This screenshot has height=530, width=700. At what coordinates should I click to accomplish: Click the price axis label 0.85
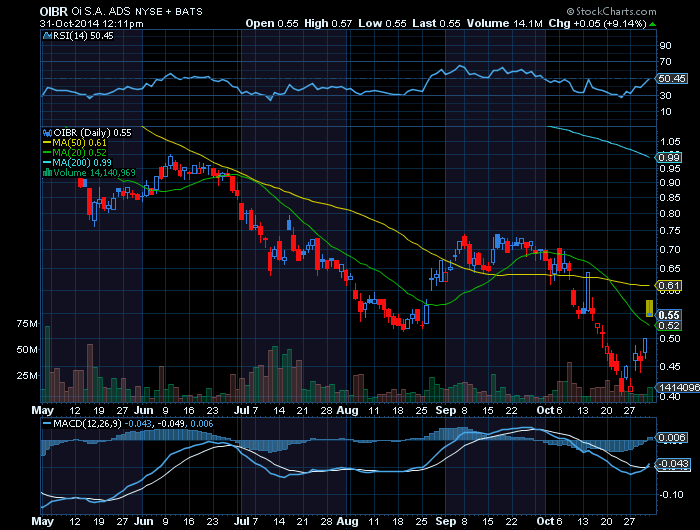[x=670, y=198]
